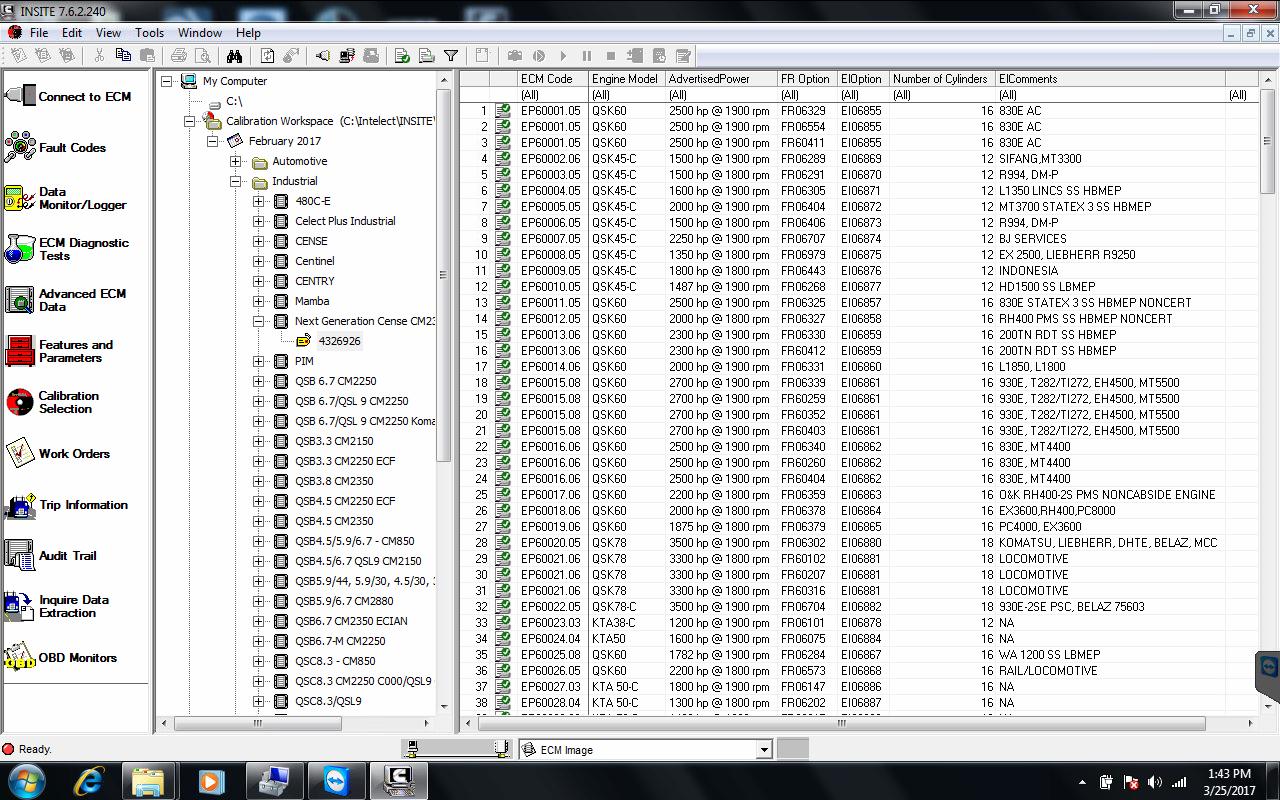Select the C:\ drive item
The height and width of the screenshot is (800, 1280).
(x=234, y=101)
